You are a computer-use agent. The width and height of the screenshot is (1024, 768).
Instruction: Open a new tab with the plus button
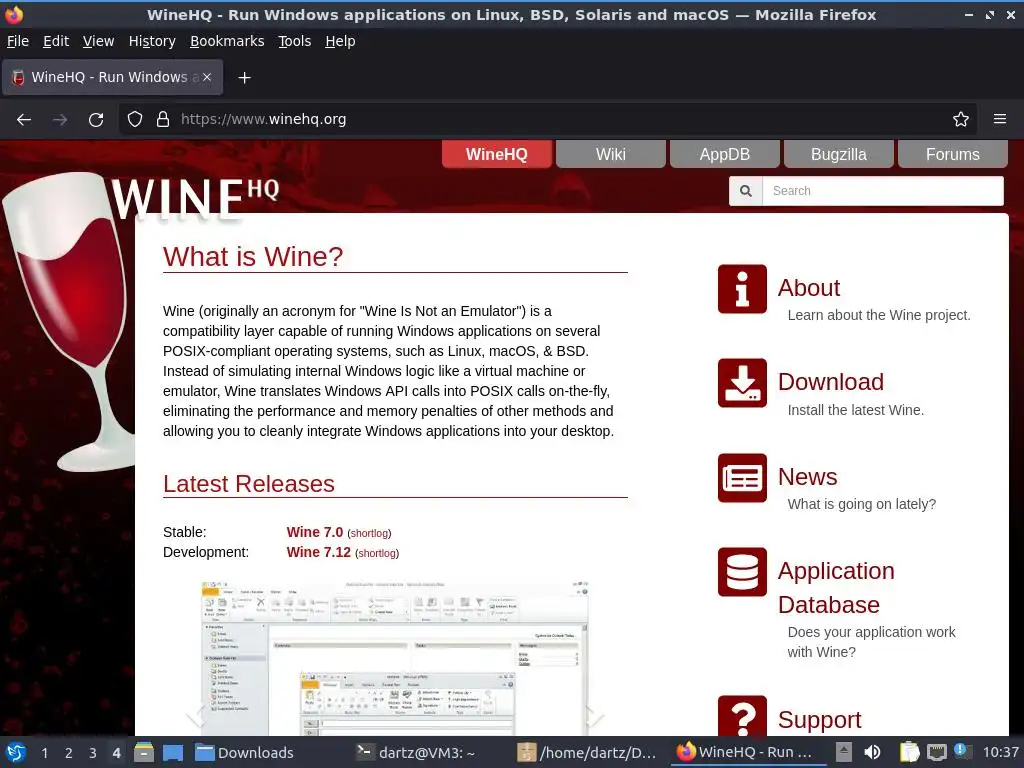click(x=244, y=78)
